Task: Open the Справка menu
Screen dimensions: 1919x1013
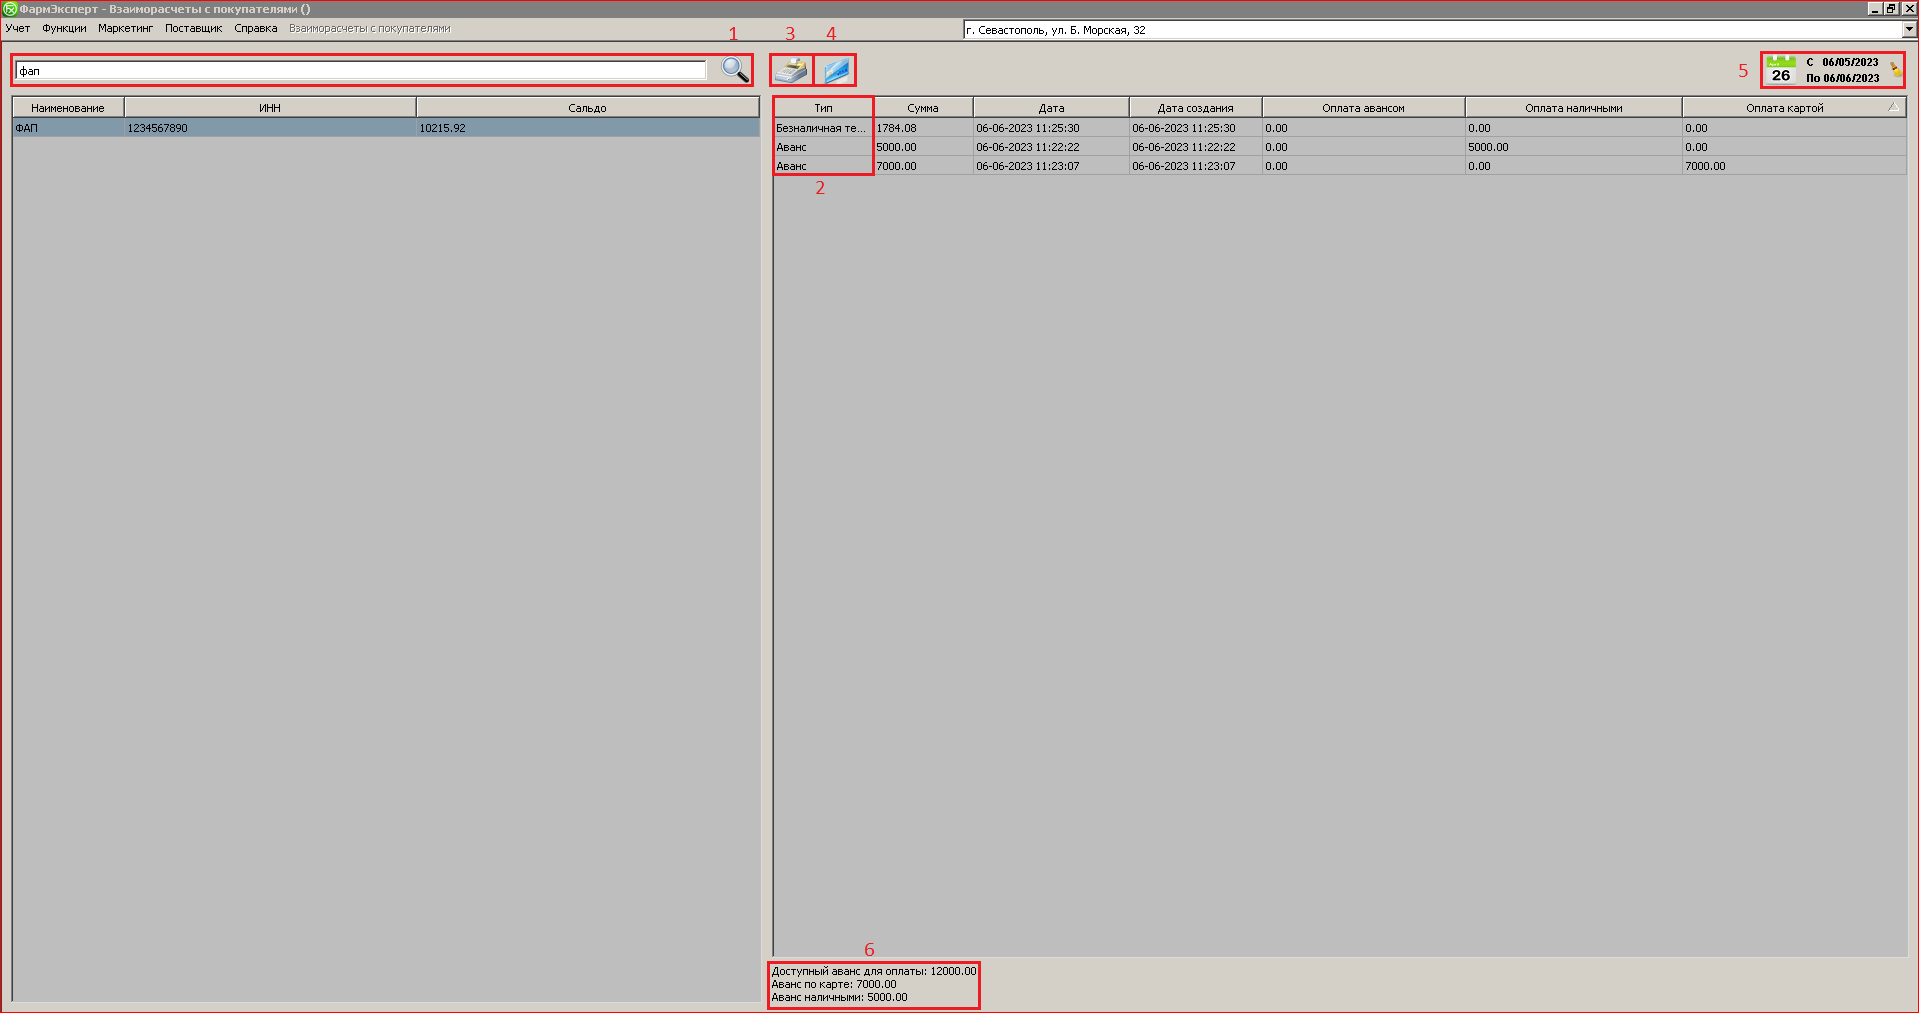Action: coord(255,28)
